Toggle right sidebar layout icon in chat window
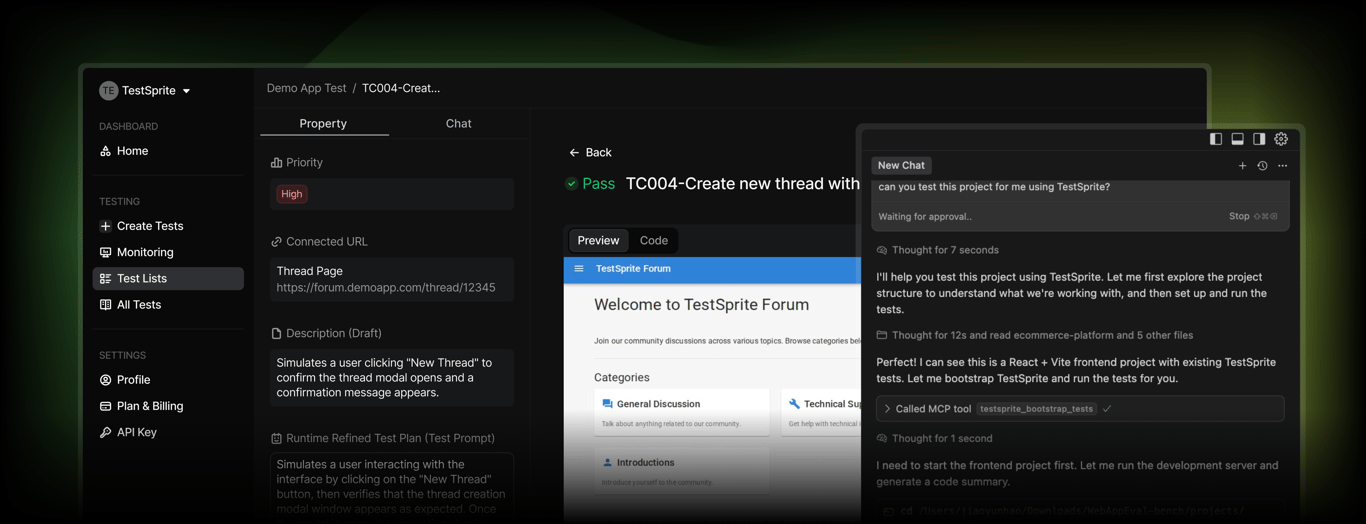 click(x=1259, y=139)
